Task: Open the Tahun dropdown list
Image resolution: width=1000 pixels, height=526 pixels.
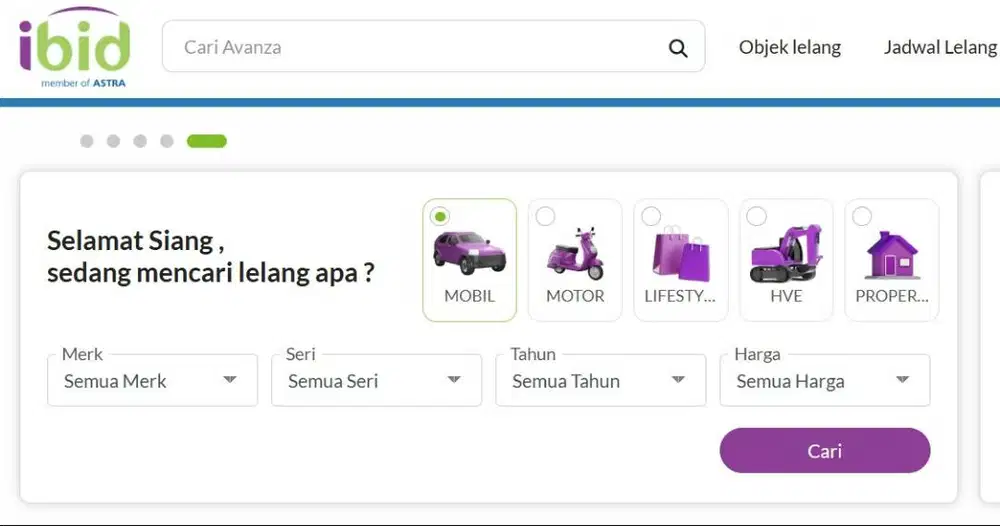Action: tap(600, 381)
